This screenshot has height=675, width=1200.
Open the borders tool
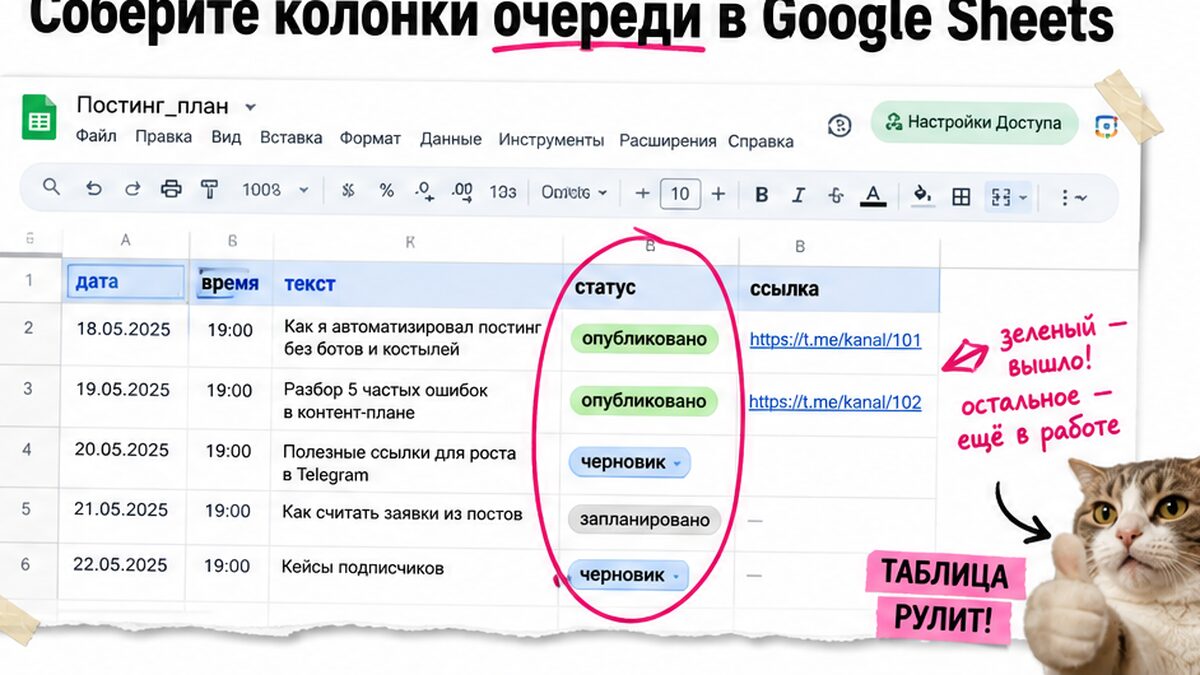(961, 197)
